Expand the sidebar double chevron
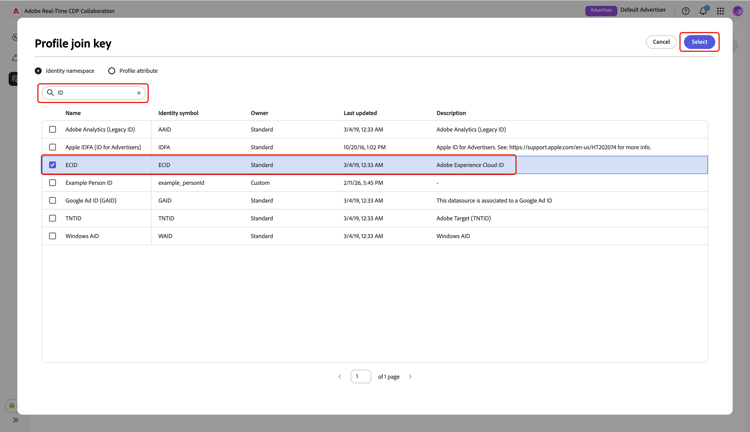 15,420
